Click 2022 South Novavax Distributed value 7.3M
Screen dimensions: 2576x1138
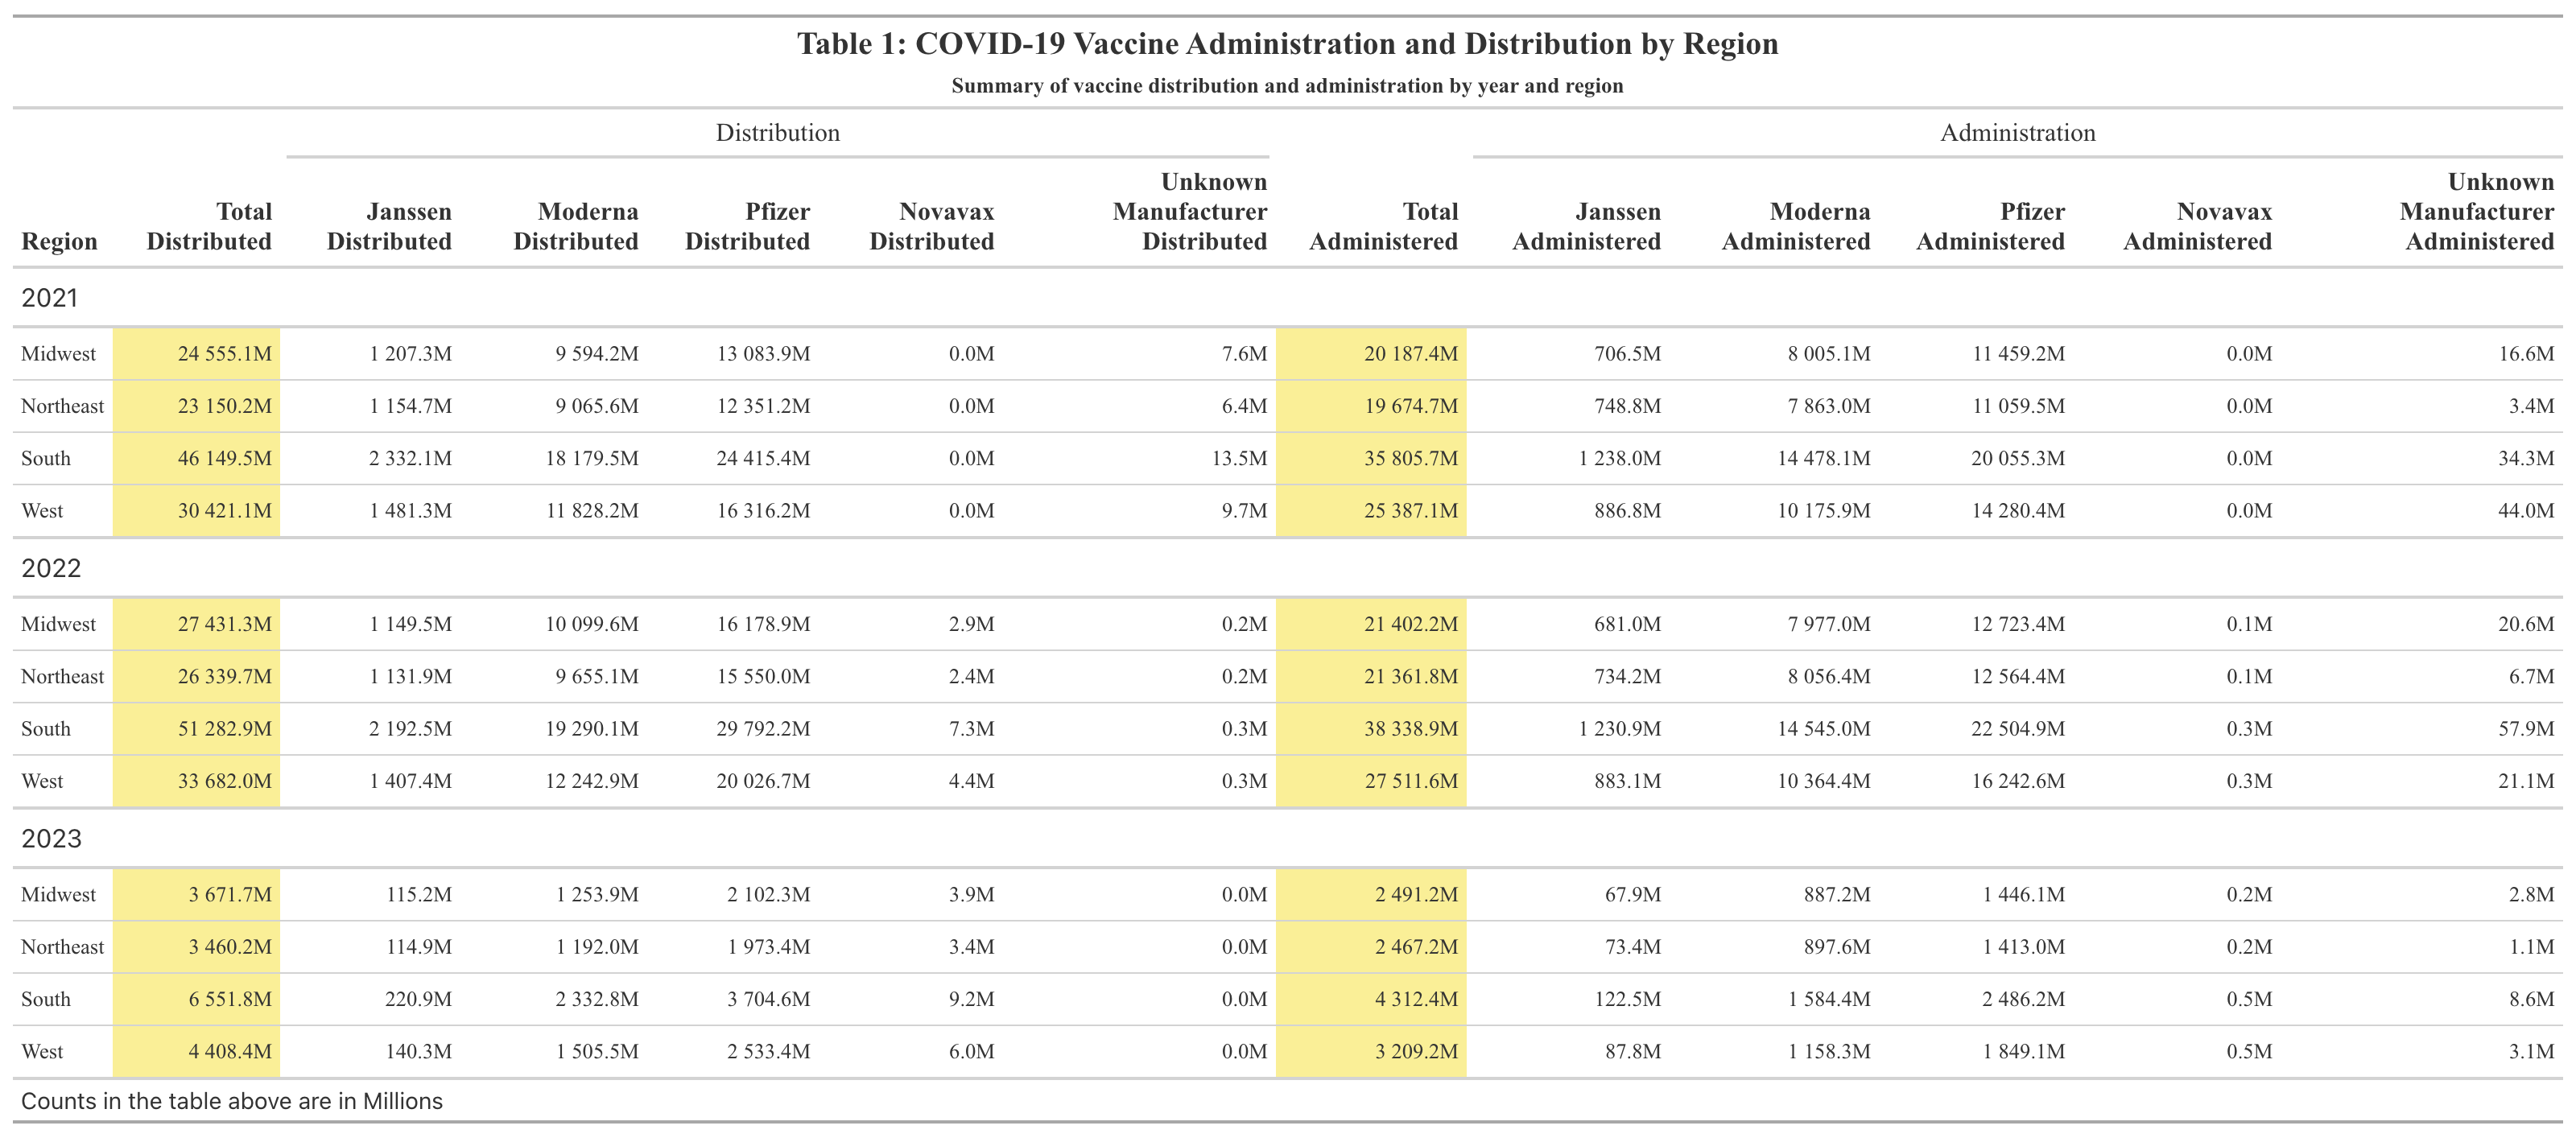pos(971,729)
